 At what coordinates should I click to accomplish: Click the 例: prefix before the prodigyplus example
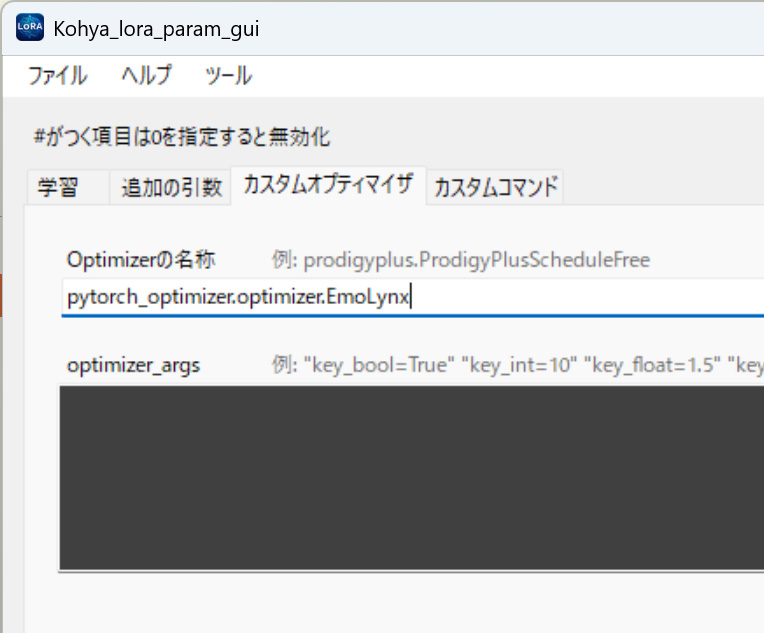[x=285, y=260]
